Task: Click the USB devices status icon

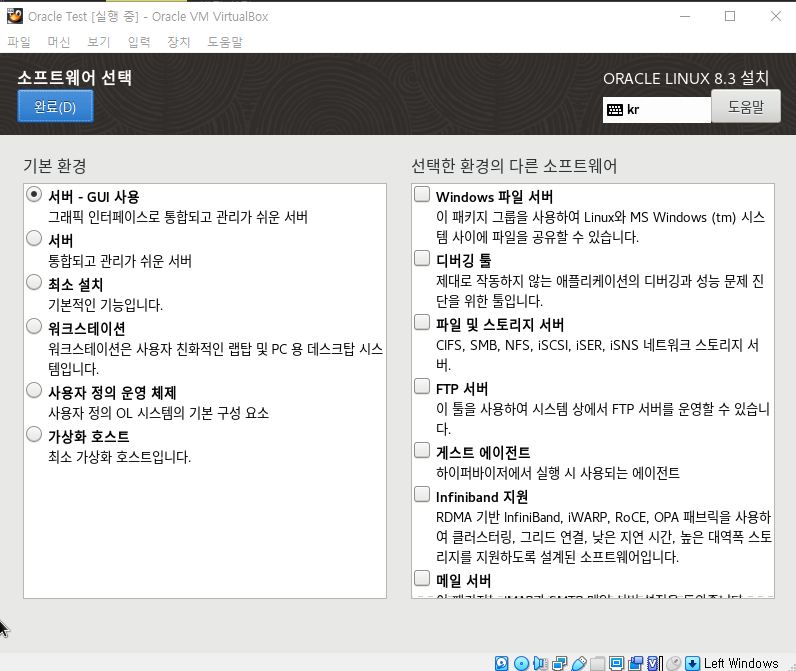Action: point(579,663)
